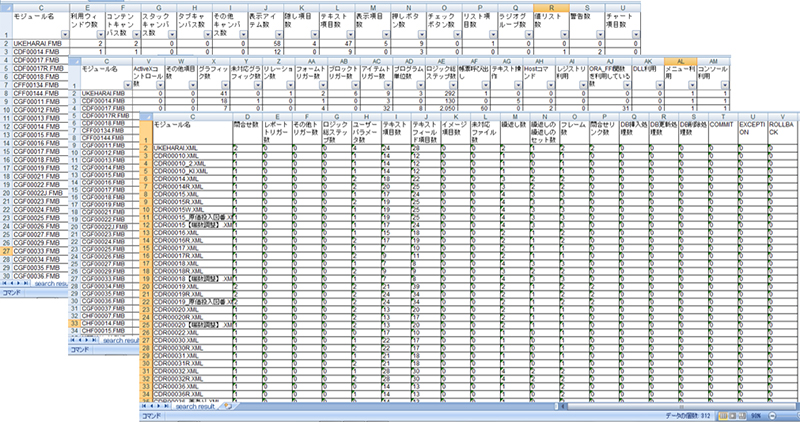
Task: Click cell CDR00014.XML in front window
Action: tap(192, 179)
